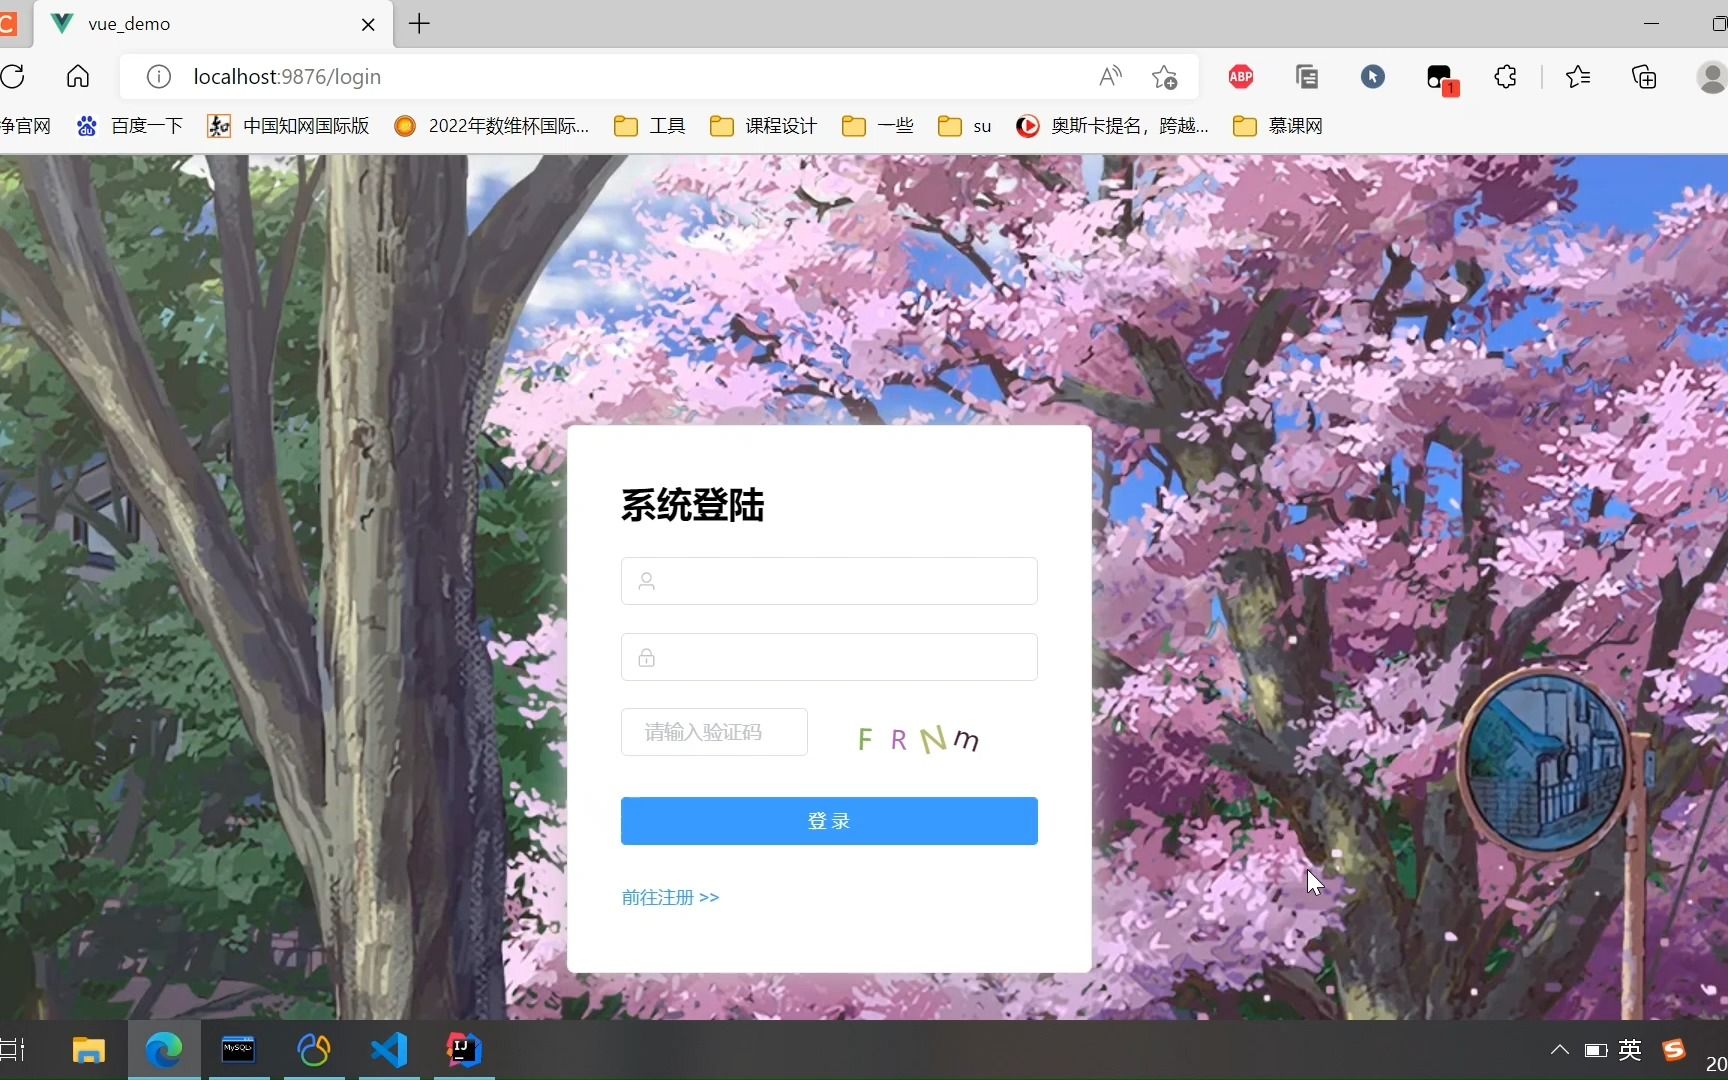
Task: Open the user profile avatar
Action: pos(1712,77)
